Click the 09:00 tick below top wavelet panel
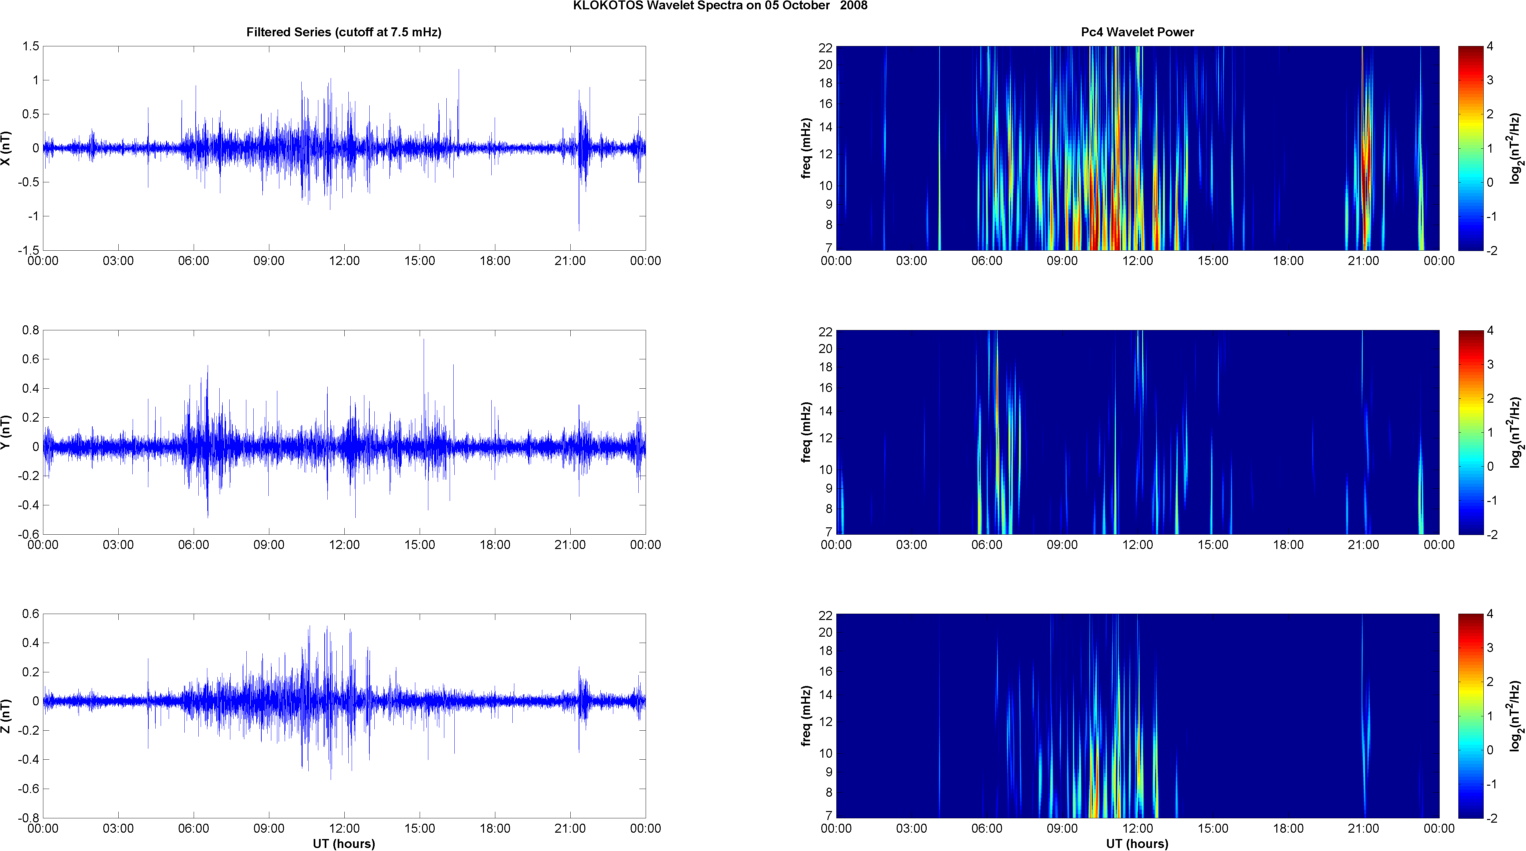The width and height of the screenshot is (1526, 851). click(1062, 261)
